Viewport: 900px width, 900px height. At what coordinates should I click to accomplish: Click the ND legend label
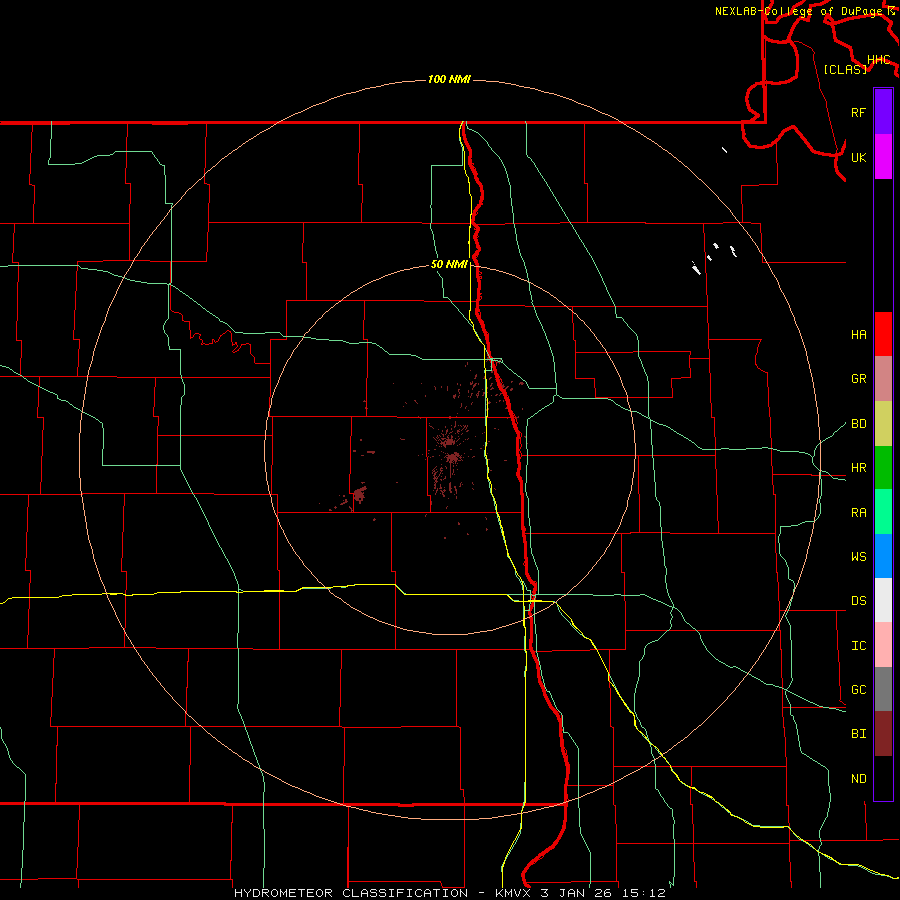point(858,779)
